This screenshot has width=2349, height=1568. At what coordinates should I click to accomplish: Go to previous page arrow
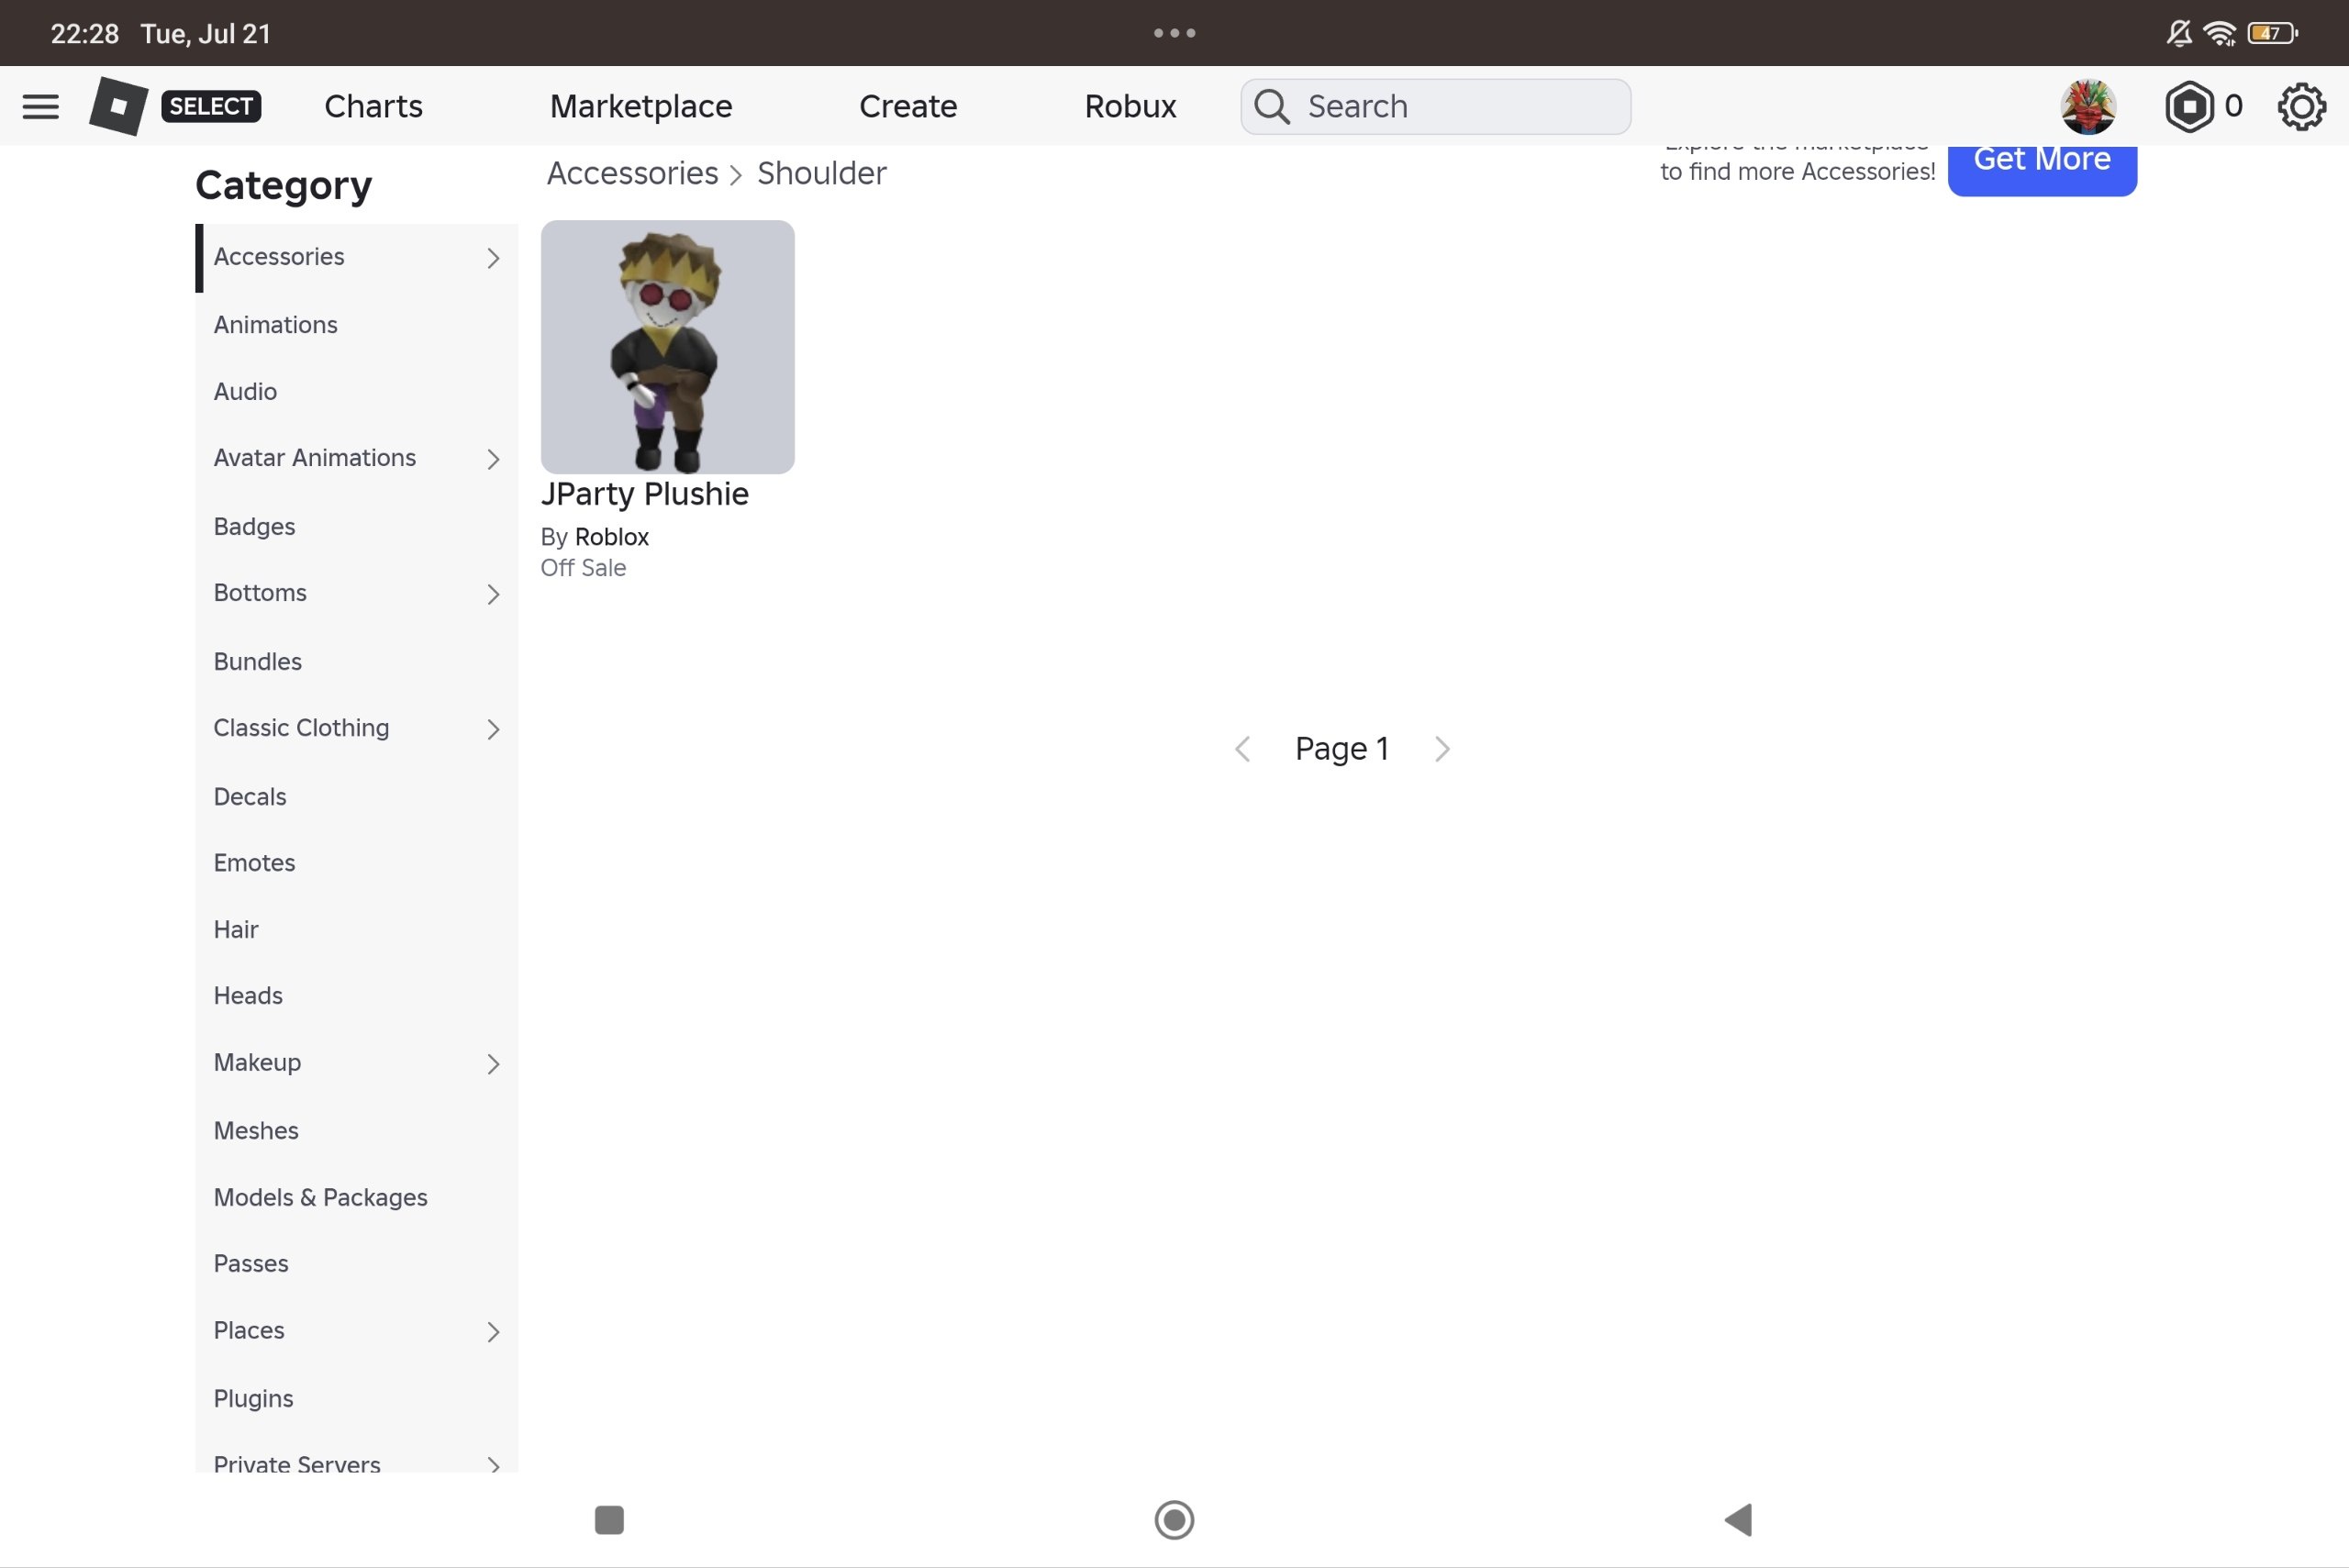pos(1242,749)
